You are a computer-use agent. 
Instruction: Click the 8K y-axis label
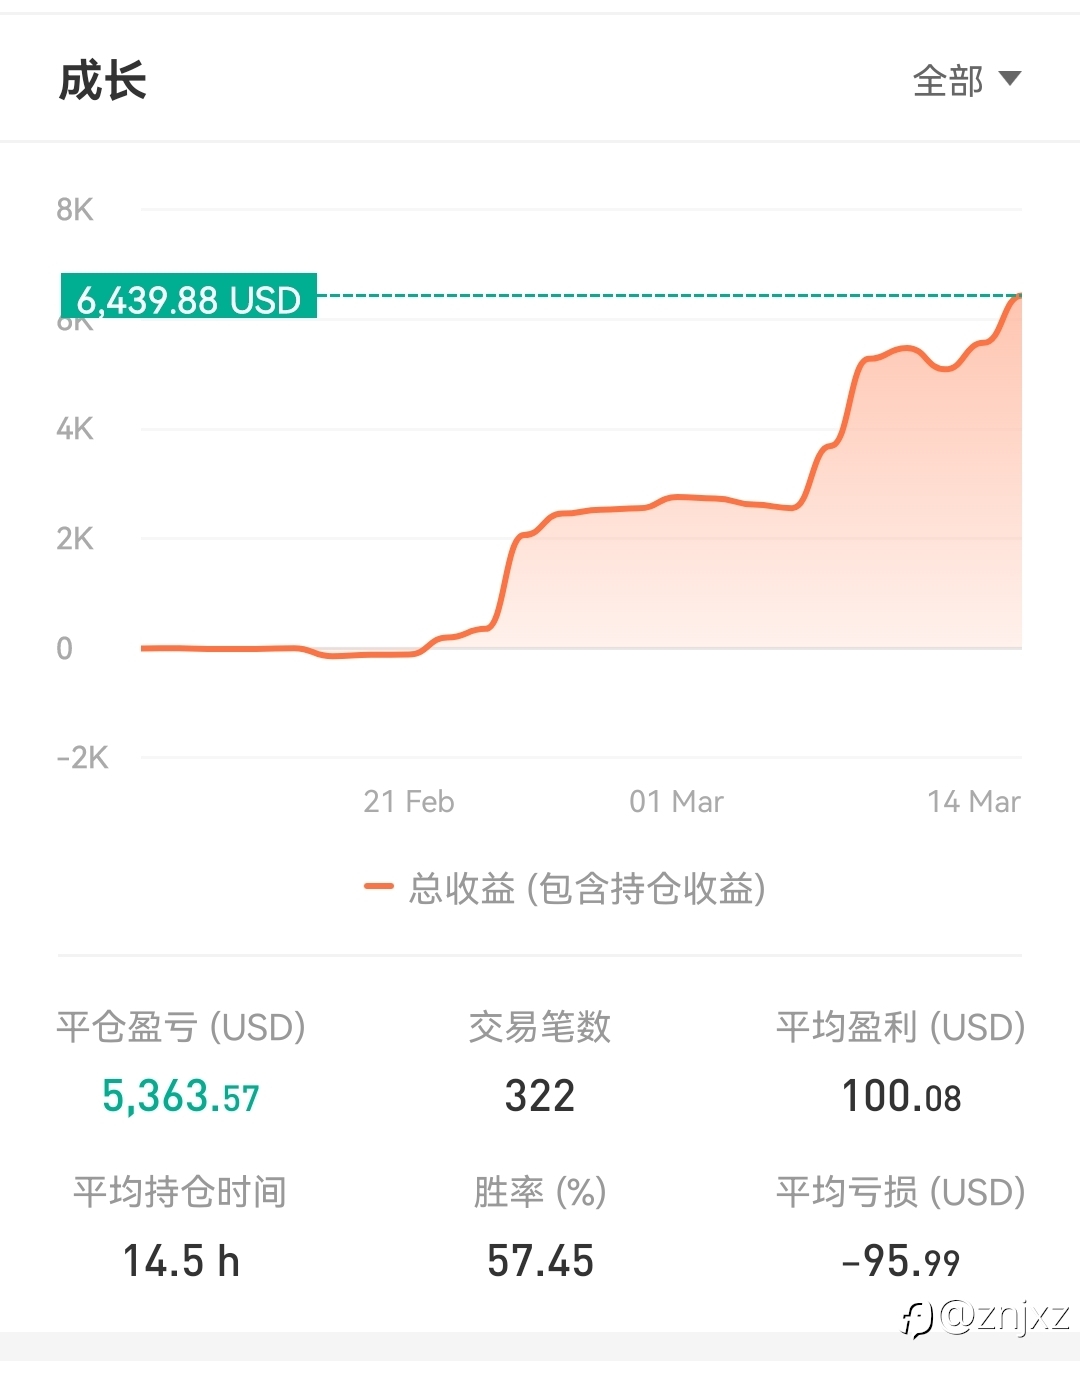point(75,210)
